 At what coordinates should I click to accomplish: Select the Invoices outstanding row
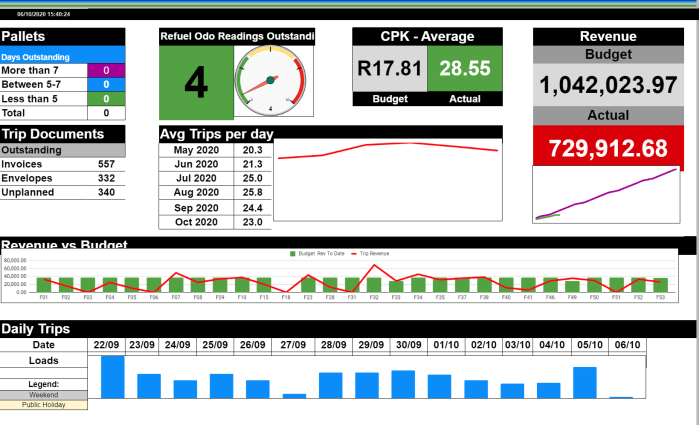[62, 164]
